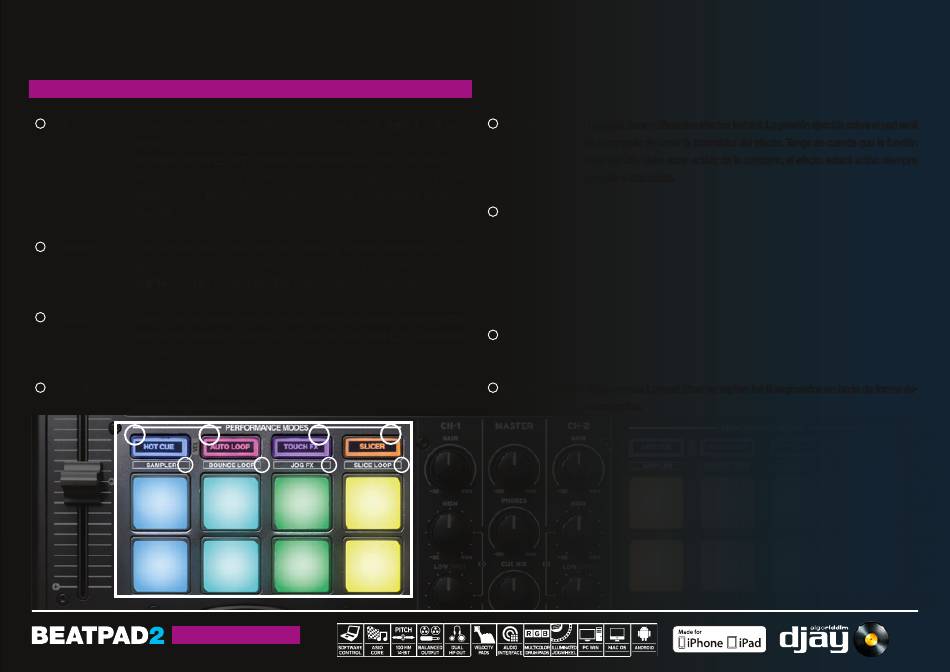
Task: Select the PC Win compatibility icon
Action: [590, 640]
